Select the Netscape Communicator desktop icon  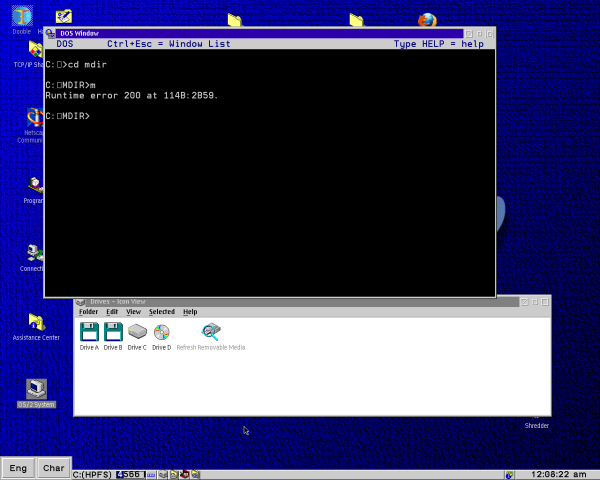(x=35, y=118)
